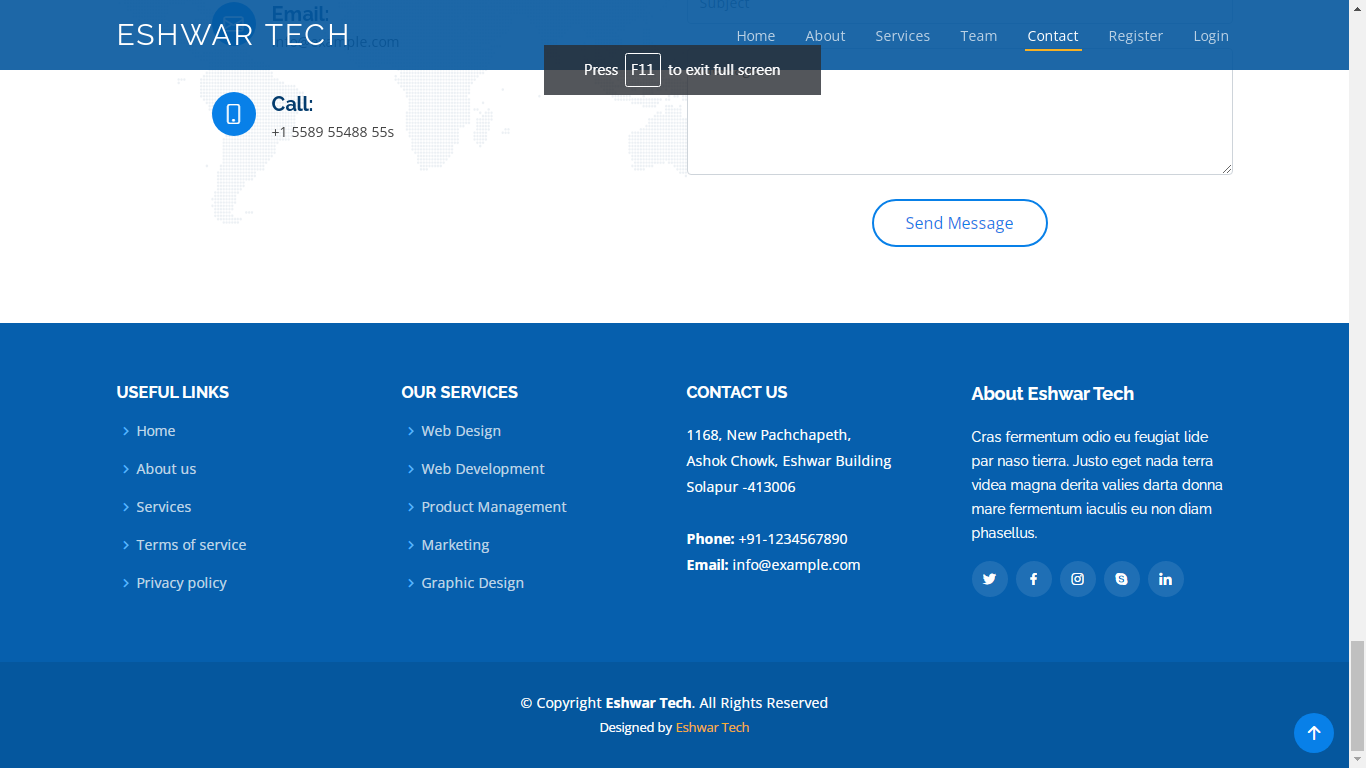Click the Skype icon
The image size is (1366, 768).
point(1121,579)
